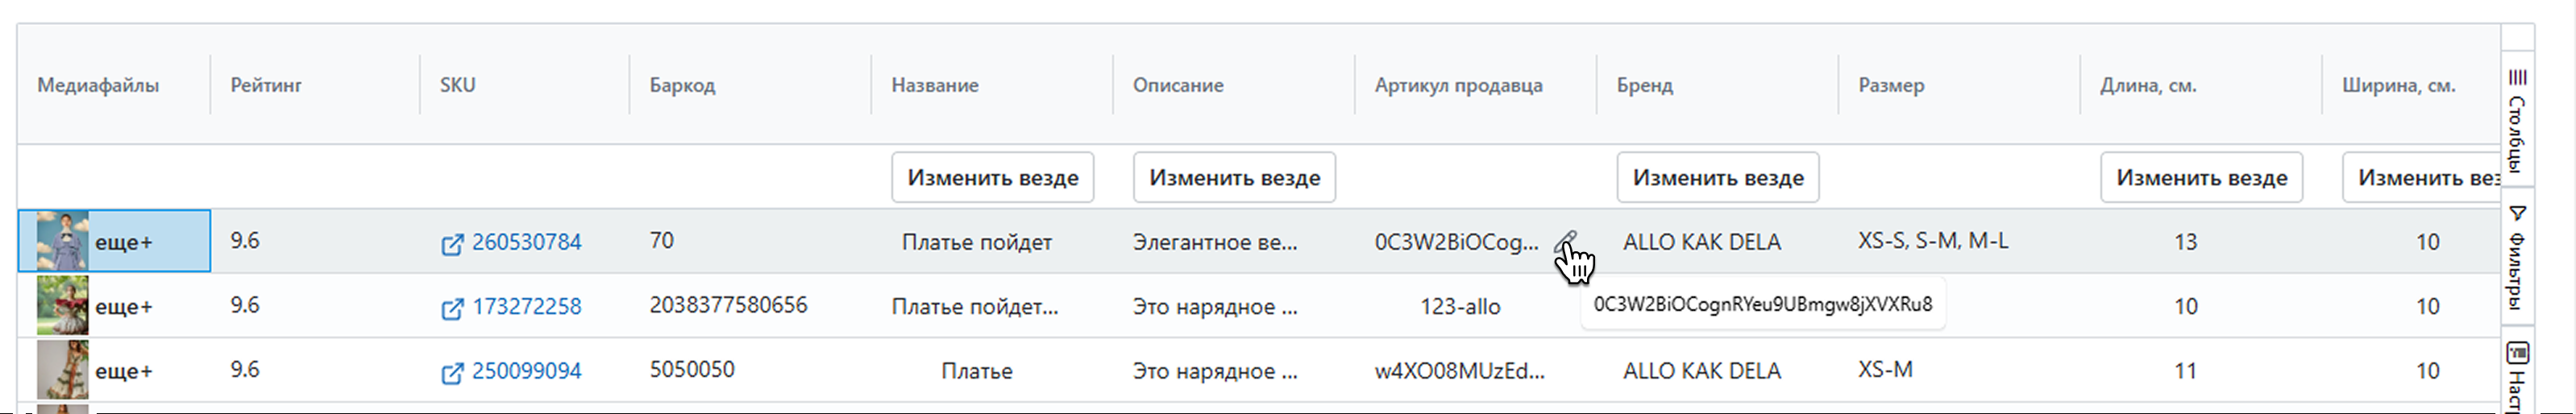Sort by the Рейтинг column header
The width and height of the screenshot is (2576, 414).
click(266, 85)
